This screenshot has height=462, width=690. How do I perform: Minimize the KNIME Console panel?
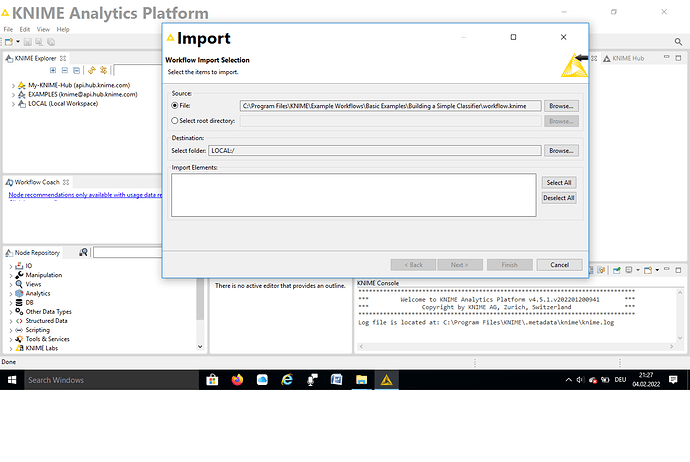[667, 268]
